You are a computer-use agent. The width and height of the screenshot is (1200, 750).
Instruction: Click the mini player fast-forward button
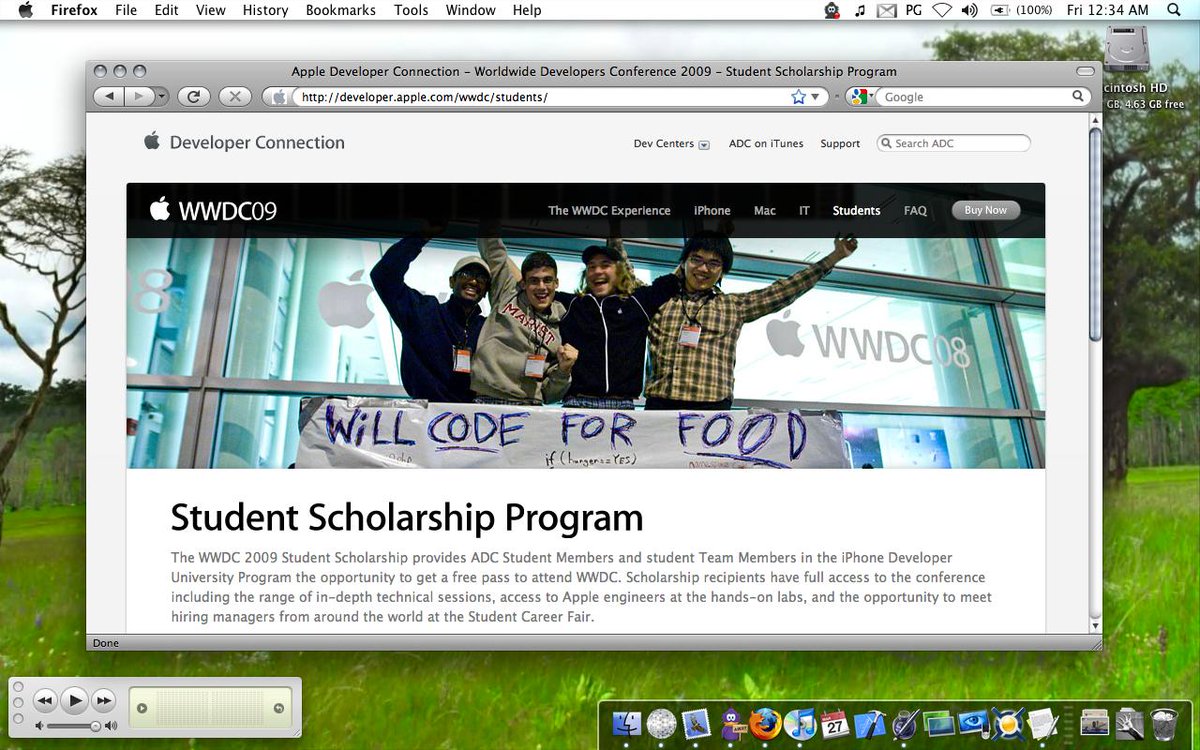104,700
